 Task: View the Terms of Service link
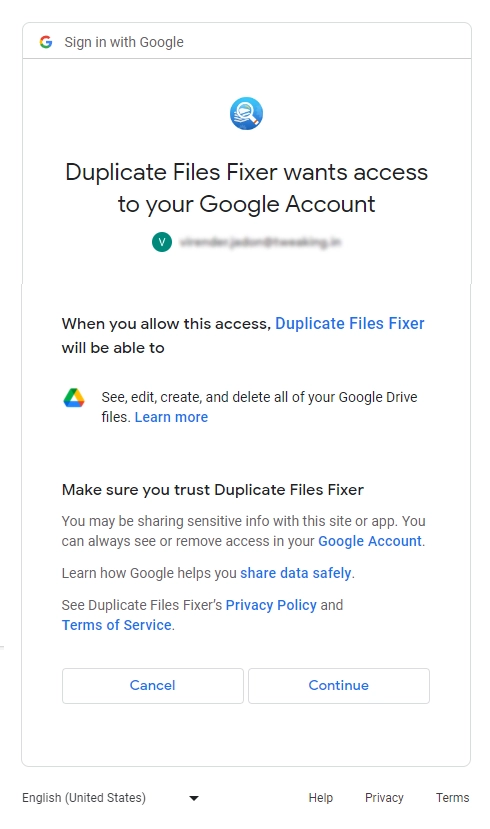(x=116, y=625)
